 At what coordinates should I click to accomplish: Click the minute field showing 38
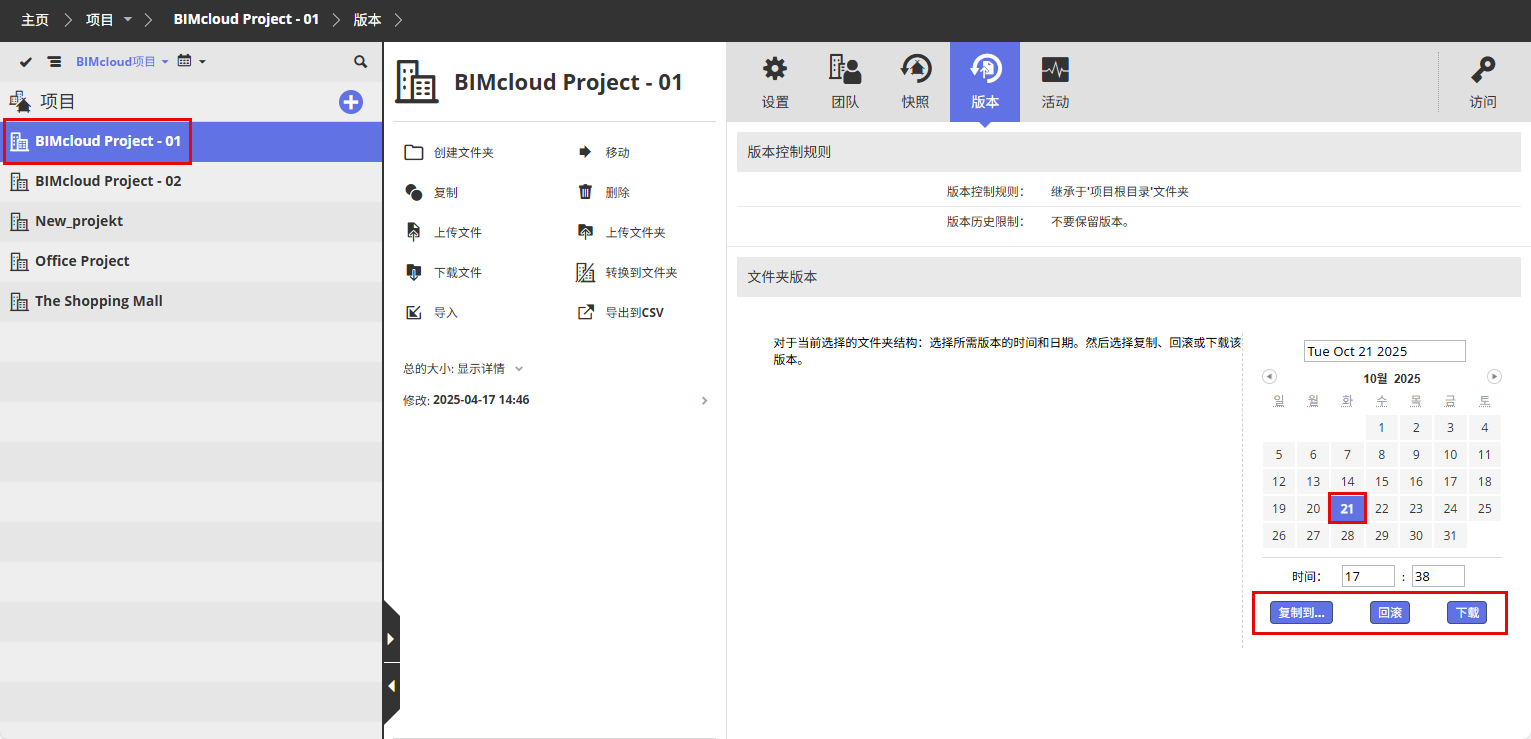click(x=1438, y=576)
